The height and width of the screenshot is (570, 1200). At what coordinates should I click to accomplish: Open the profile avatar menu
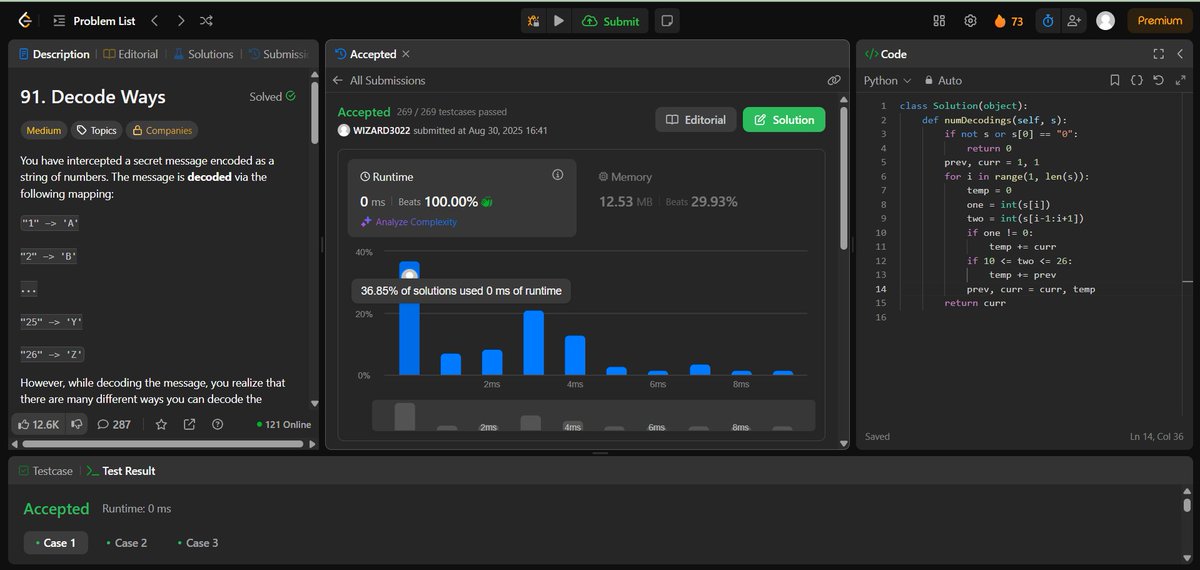1105,20
